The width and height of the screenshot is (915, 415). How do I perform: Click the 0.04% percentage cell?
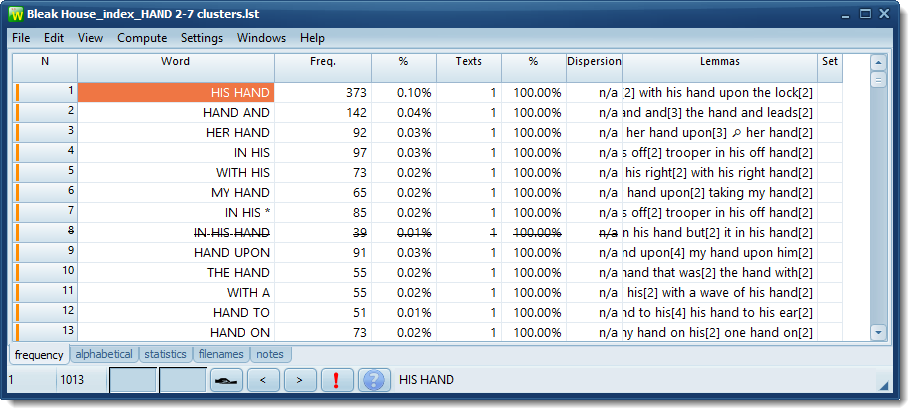(404, 113)
